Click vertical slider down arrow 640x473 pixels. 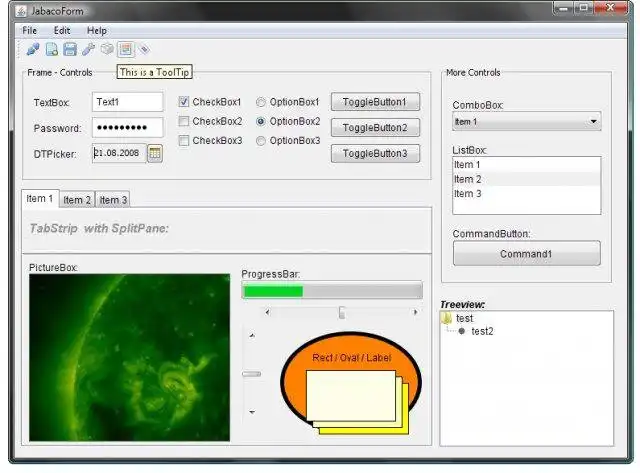point(252,412)
